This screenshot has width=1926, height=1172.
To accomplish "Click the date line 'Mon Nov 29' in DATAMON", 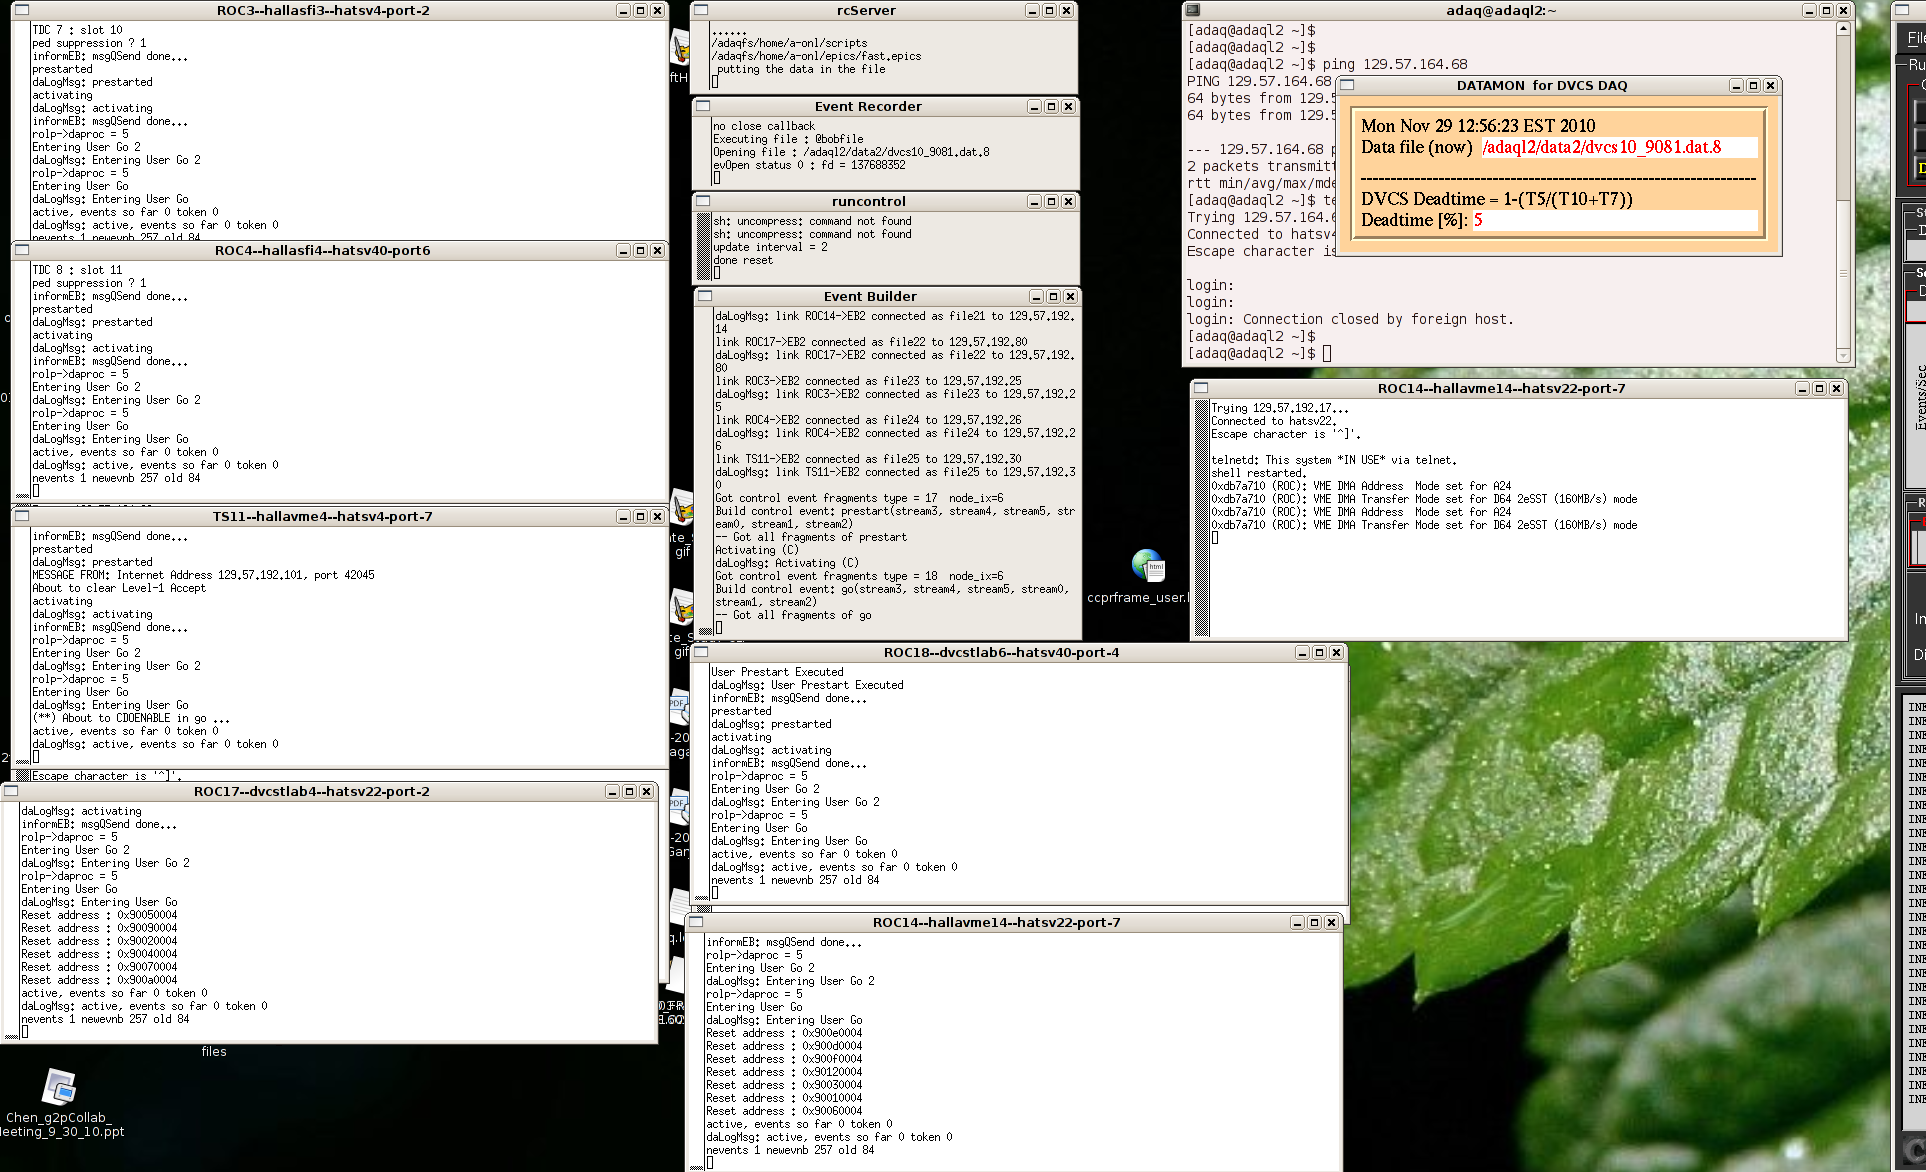I will point(1478,126).
